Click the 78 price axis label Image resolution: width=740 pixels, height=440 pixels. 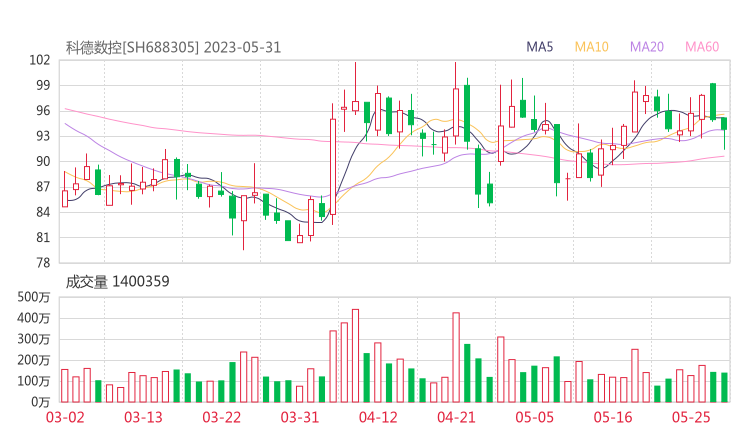[43, 263]
